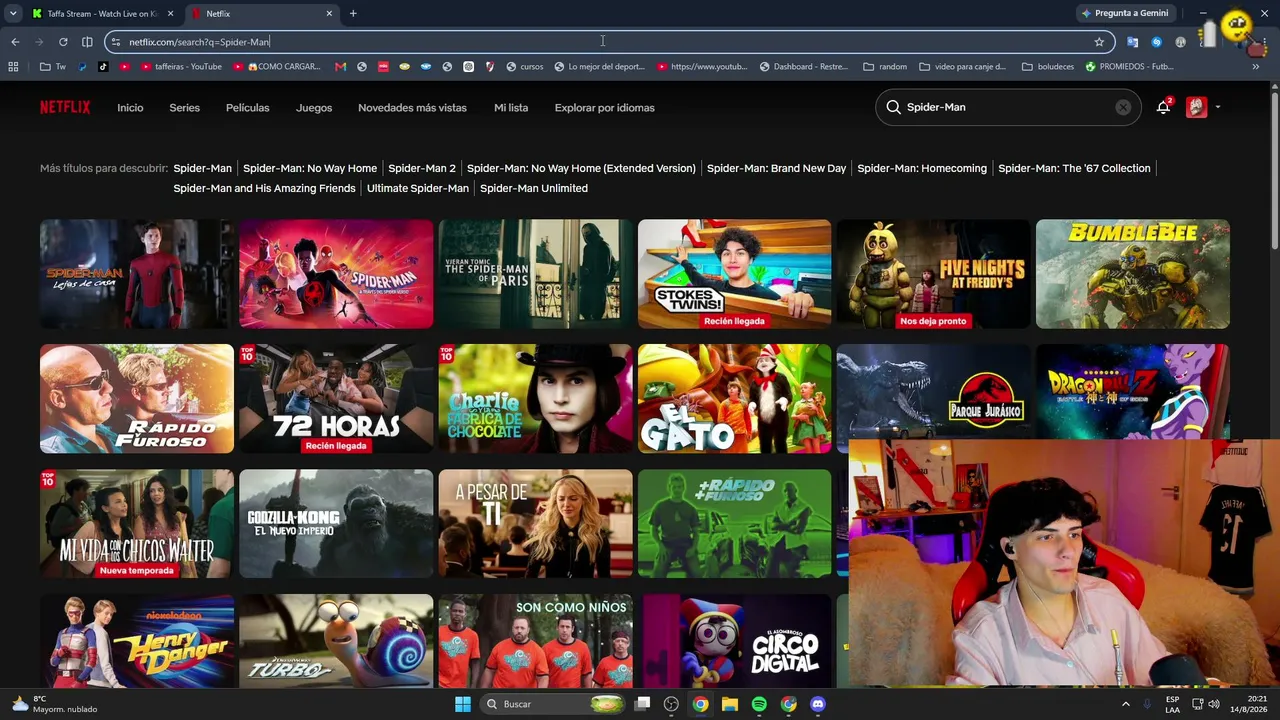Close the Netflix browser tab
The width and height of the screenshot is (1280, 720).
329,14
